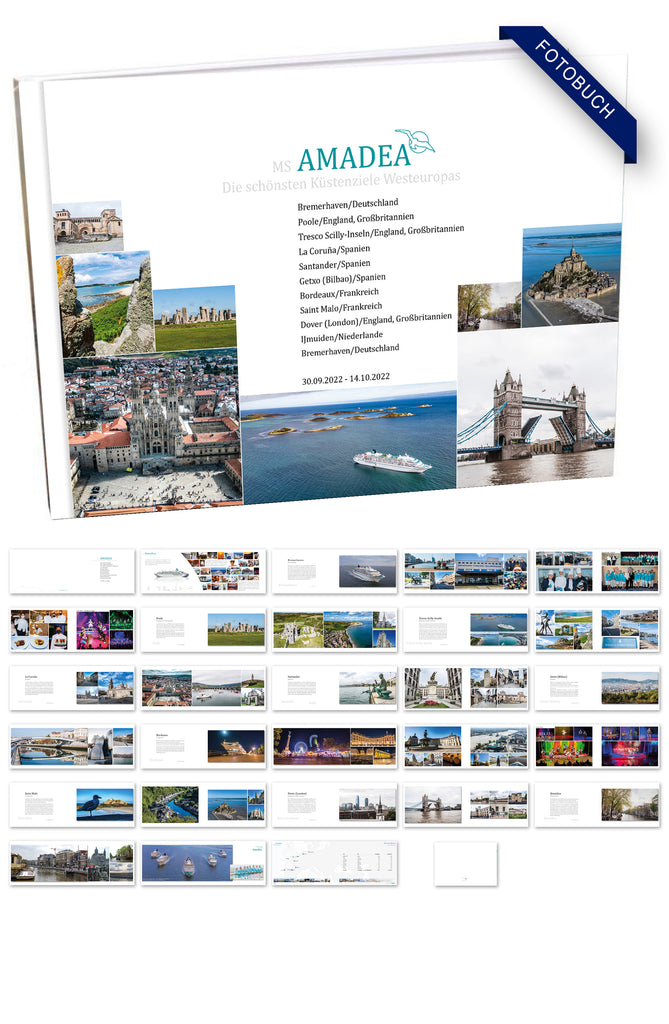Click the AMADEA logo on the cover
This screenshot has width=669, height=1024.
(354, 157)
